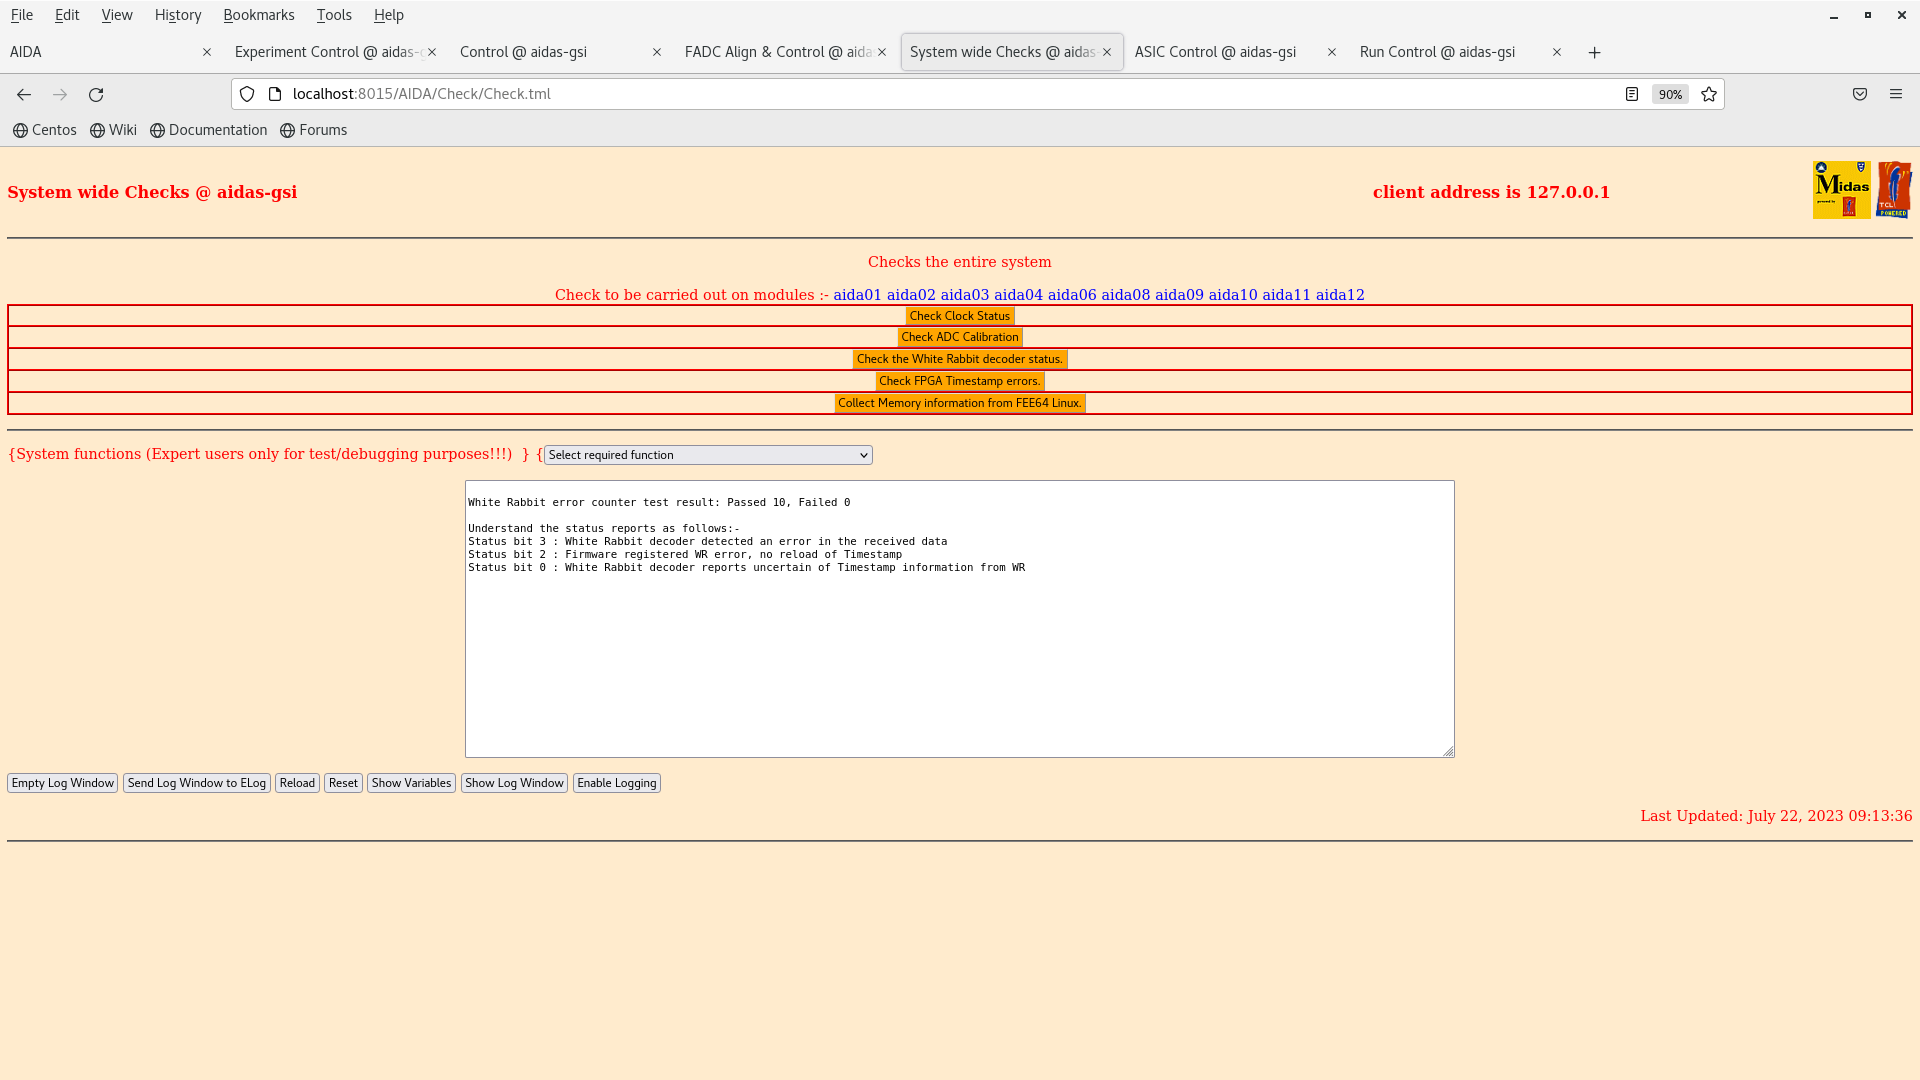
Task: Expand the Select required function dropdown
Action: (708, 455)
